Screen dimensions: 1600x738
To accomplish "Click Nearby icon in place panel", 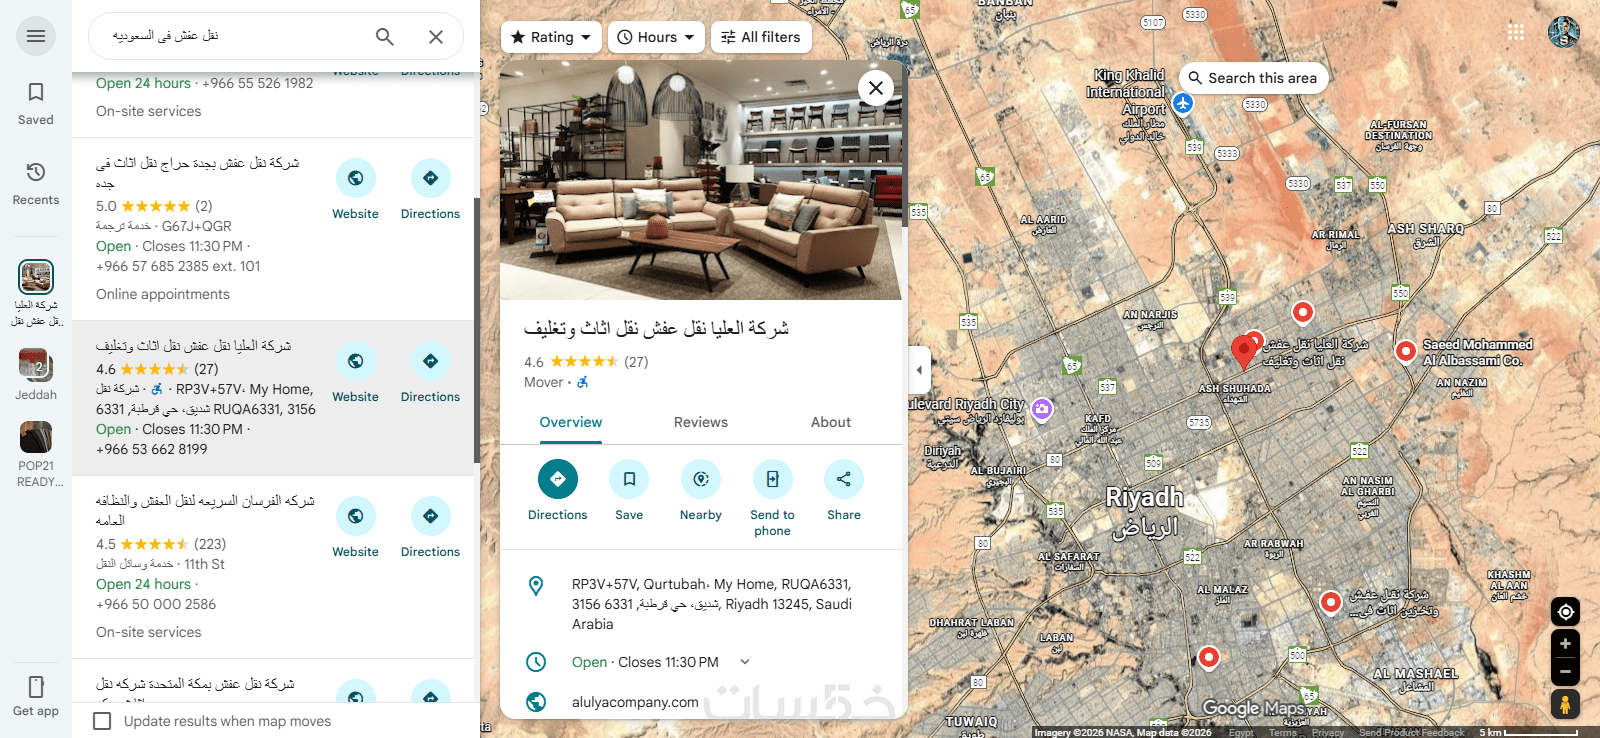I will tap(701, 479).
